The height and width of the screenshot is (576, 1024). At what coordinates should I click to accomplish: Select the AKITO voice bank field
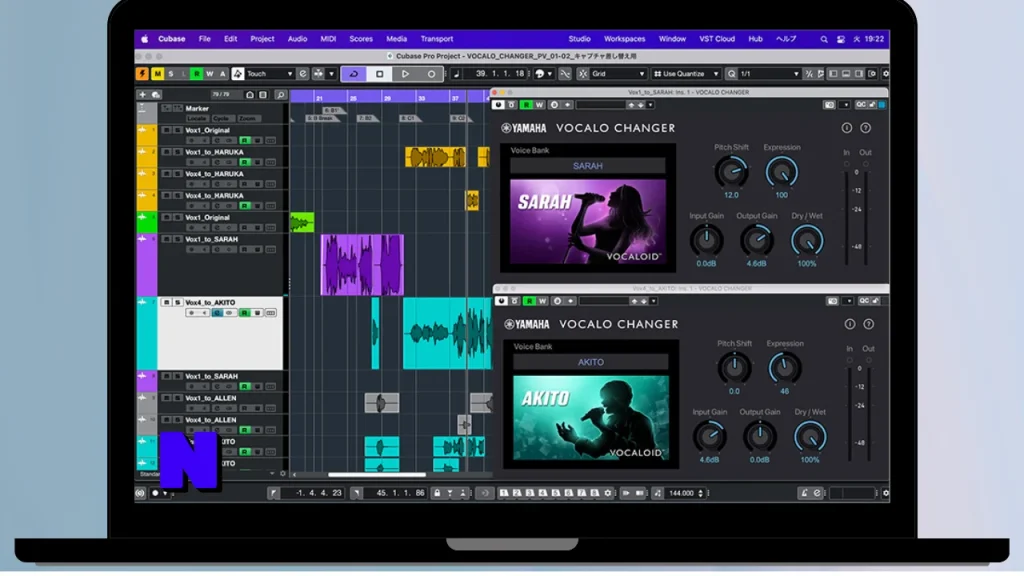click(x=590, y=362)
